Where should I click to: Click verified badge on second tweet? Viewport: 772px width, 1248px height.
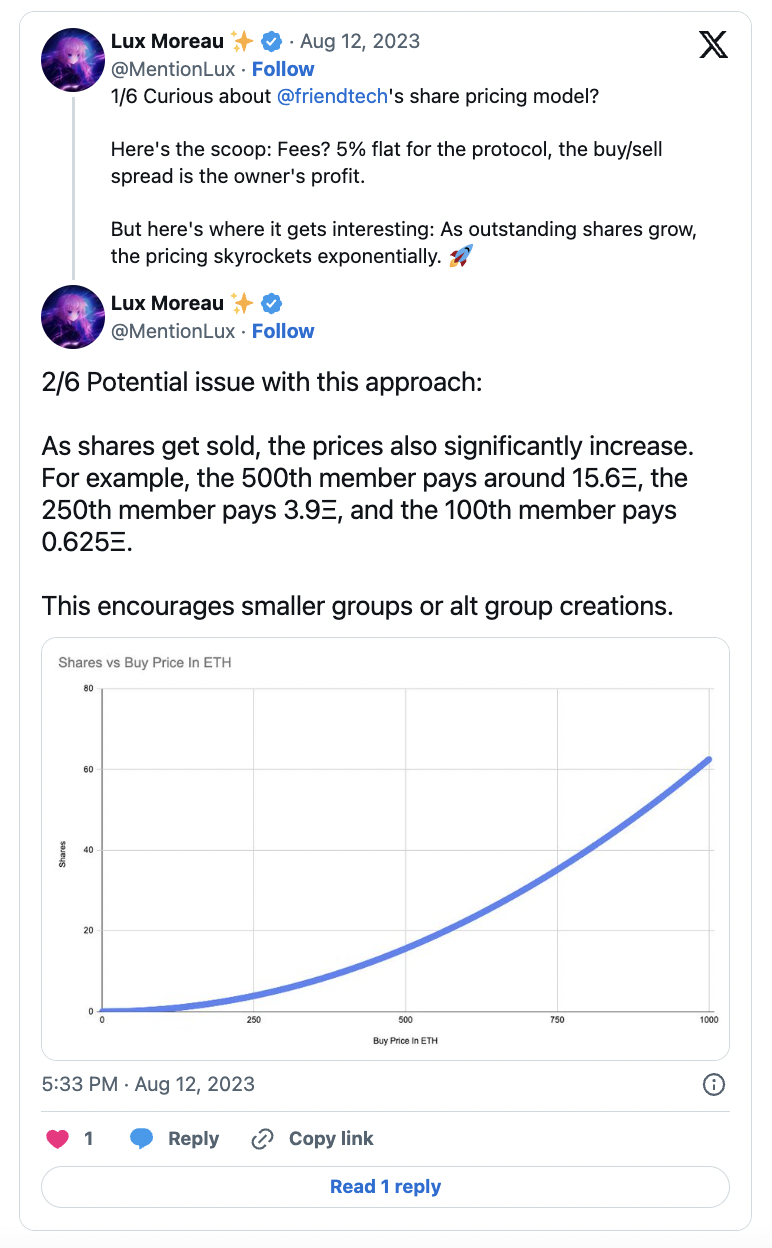(271, 303)
